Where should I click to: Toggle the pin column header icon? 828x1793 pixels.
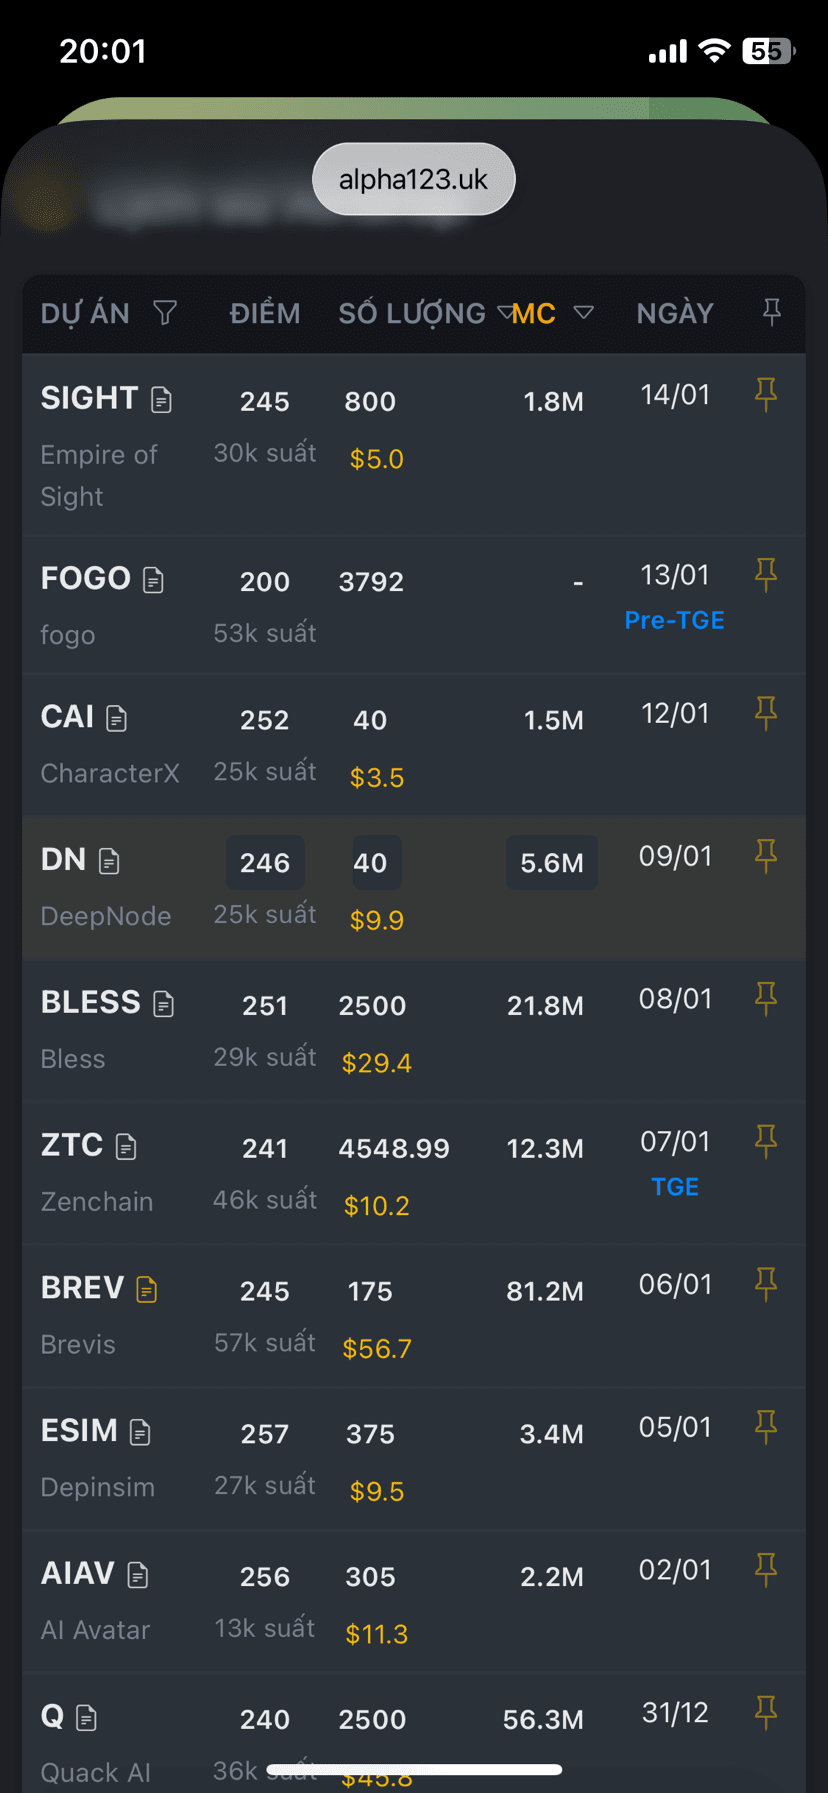click(x=771, y=312)
